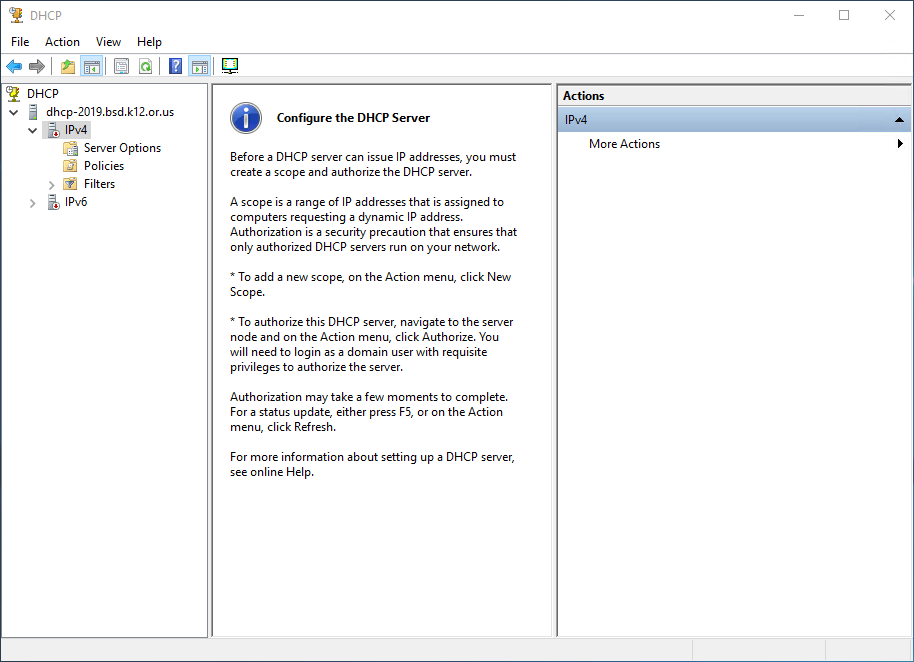Select Policies in the tree

(x=104, y=166)
